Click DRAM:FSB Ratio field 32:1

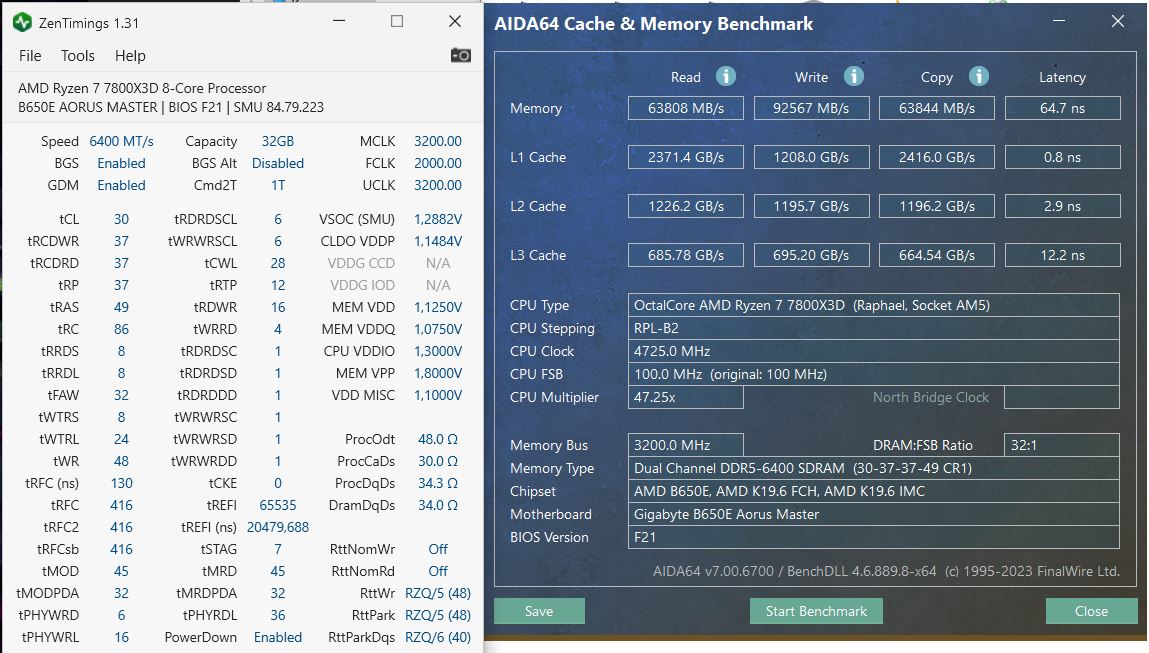point(1062,445)
